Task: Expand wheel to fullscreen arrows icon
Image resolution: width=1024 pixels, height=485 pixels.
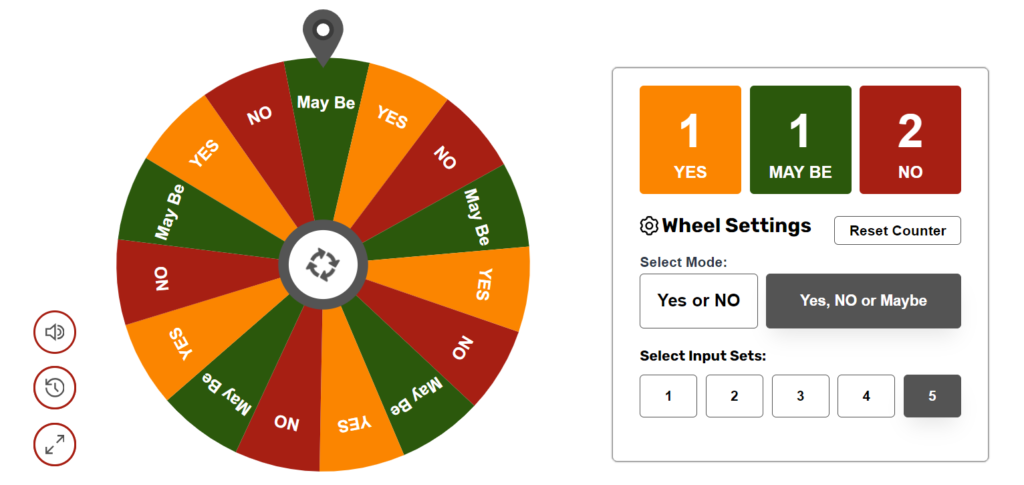Action: [55, 445]
